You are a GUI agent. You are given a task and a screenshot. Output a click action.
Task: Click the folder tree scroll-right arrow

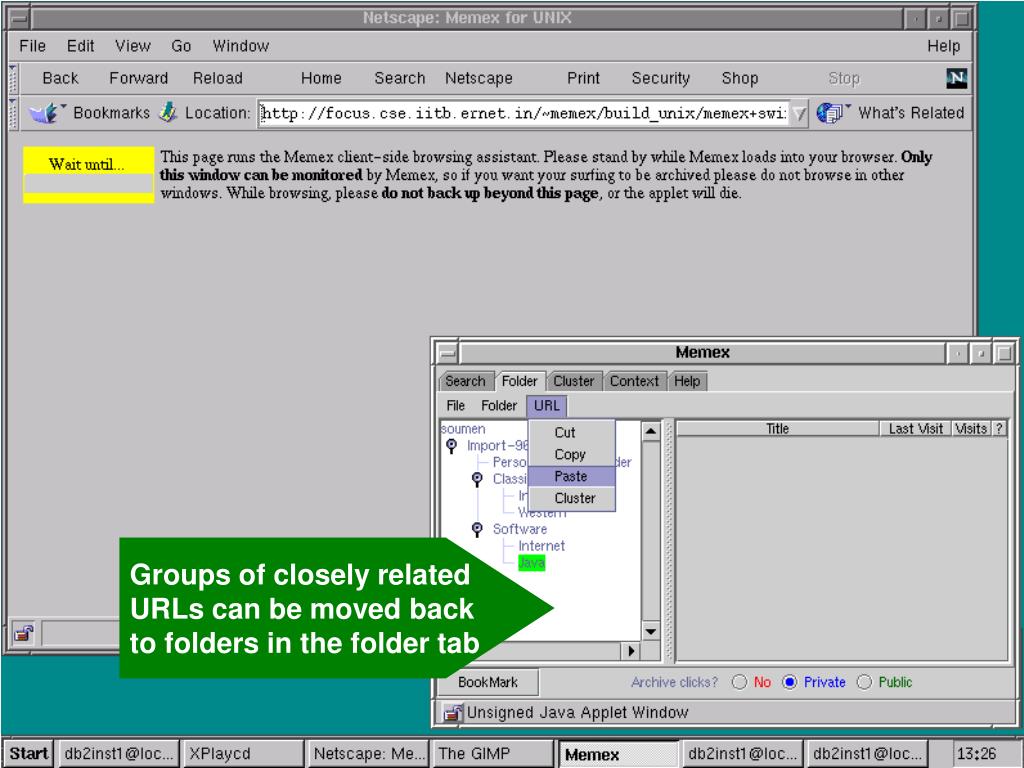(631, 651)
